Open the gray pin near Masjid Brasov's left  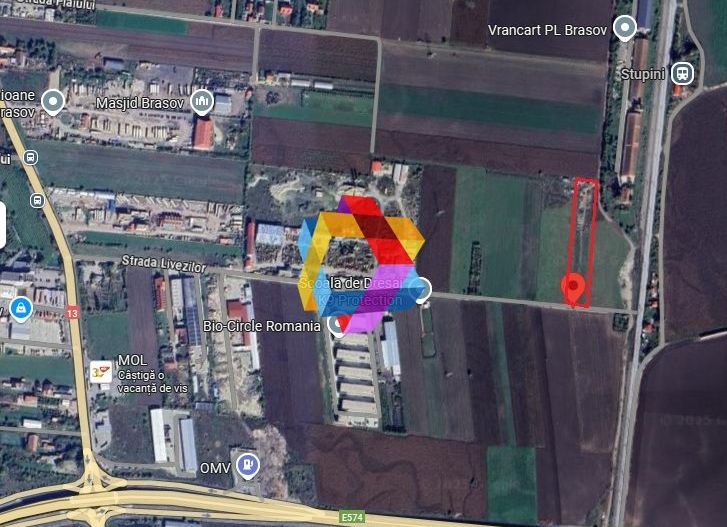click(53, 102)
